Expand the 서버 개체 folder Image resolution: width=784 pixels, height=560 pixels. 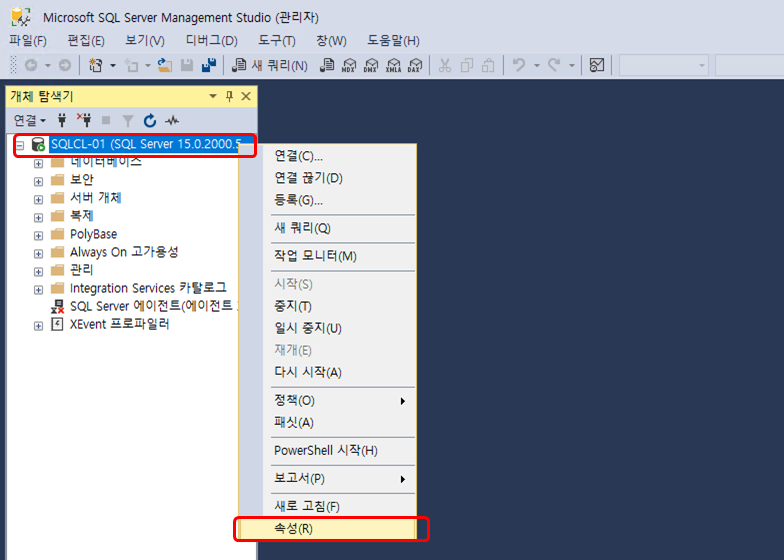[38, 200]
